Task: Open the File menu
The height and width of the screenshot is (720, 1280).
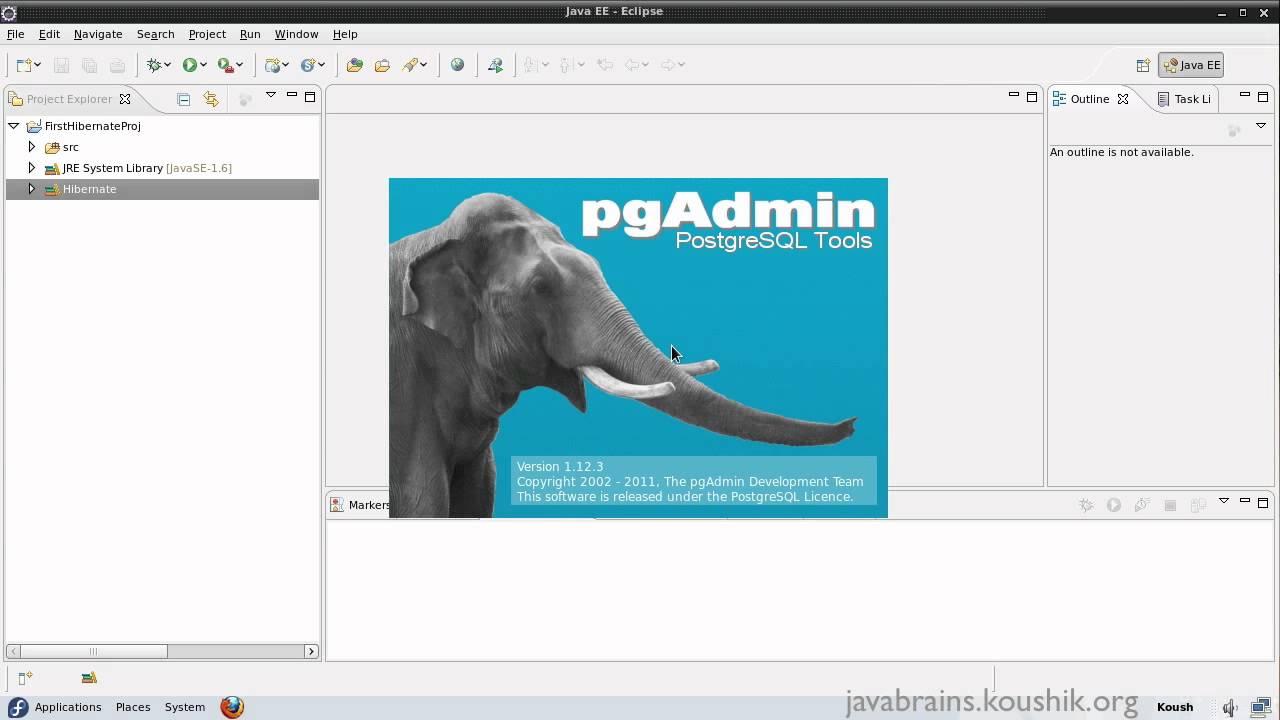Action: pyautogui.click(x=16, y=34)
